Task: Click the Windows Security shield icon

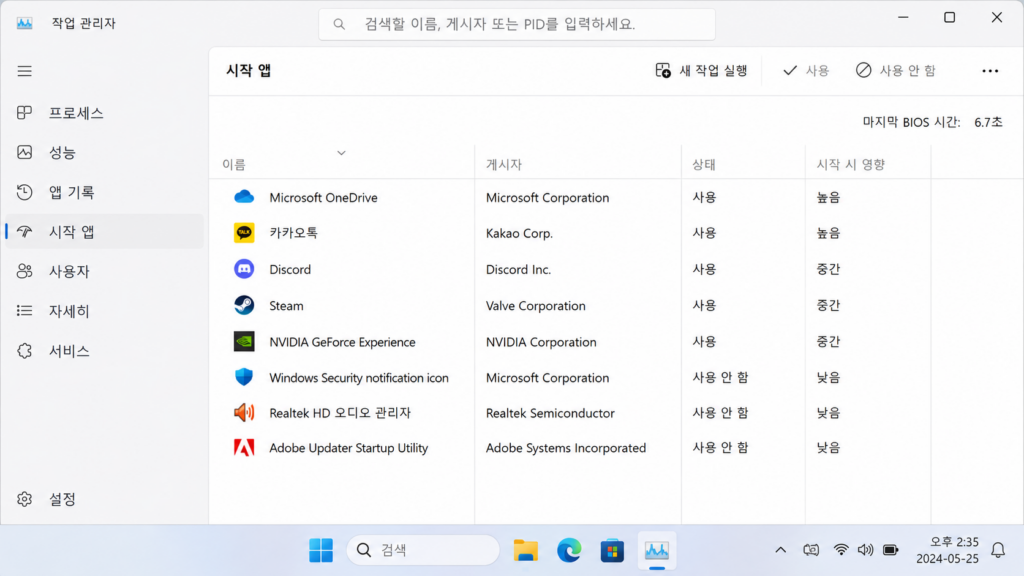Action: [x=244, y=377]
